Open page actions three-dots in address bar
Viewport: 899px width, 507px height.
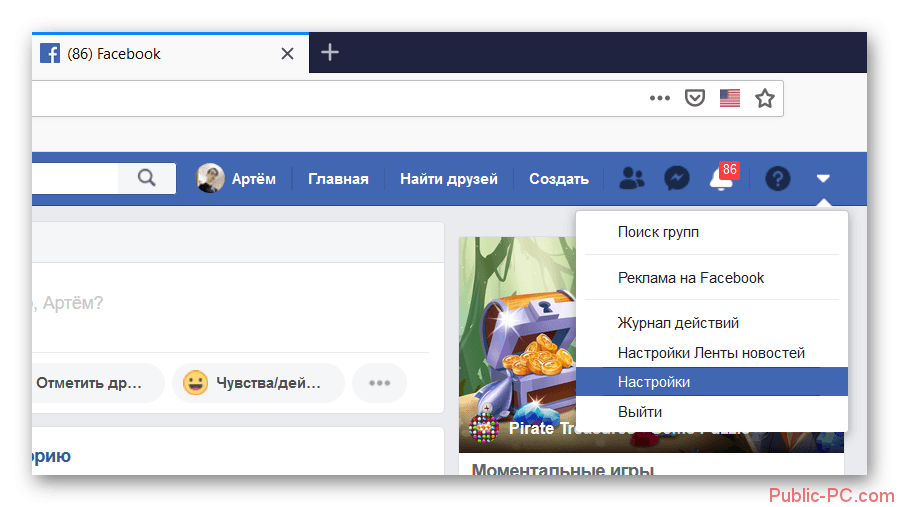tap(660, 98)
